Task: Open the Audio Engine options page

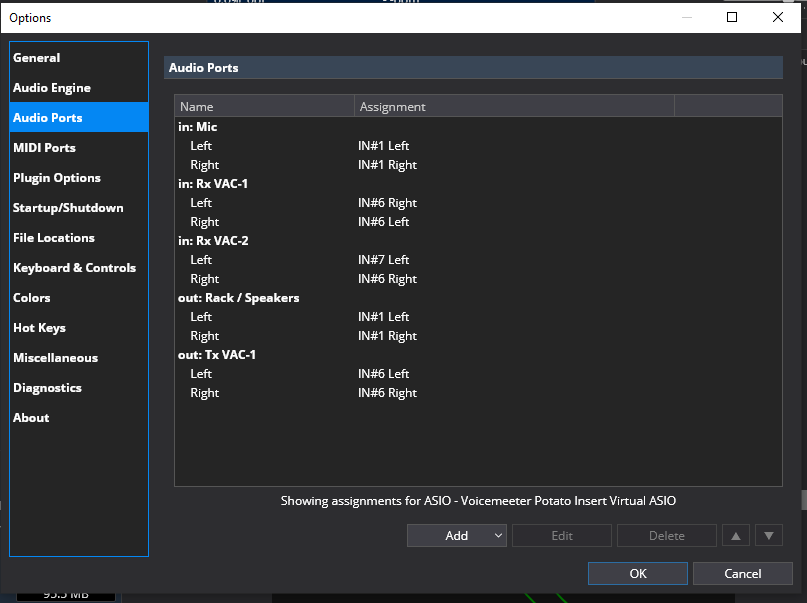Action: click(79, 88)
